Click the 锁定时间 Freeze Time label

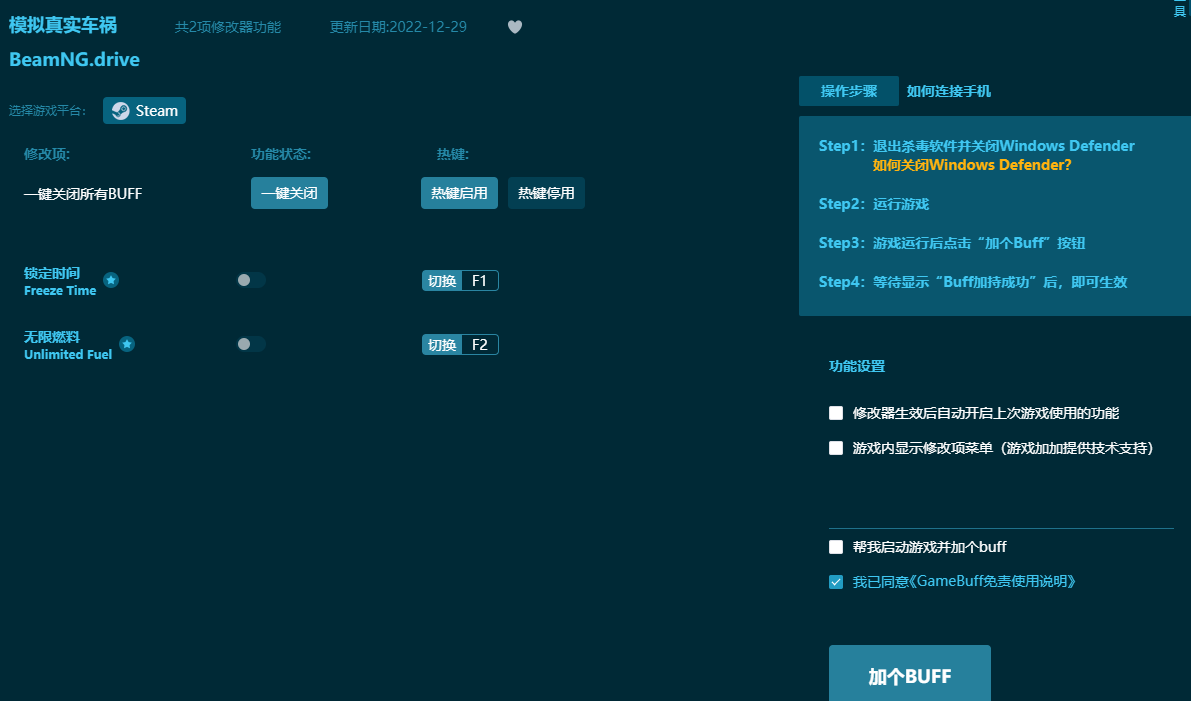pos(60,281)
